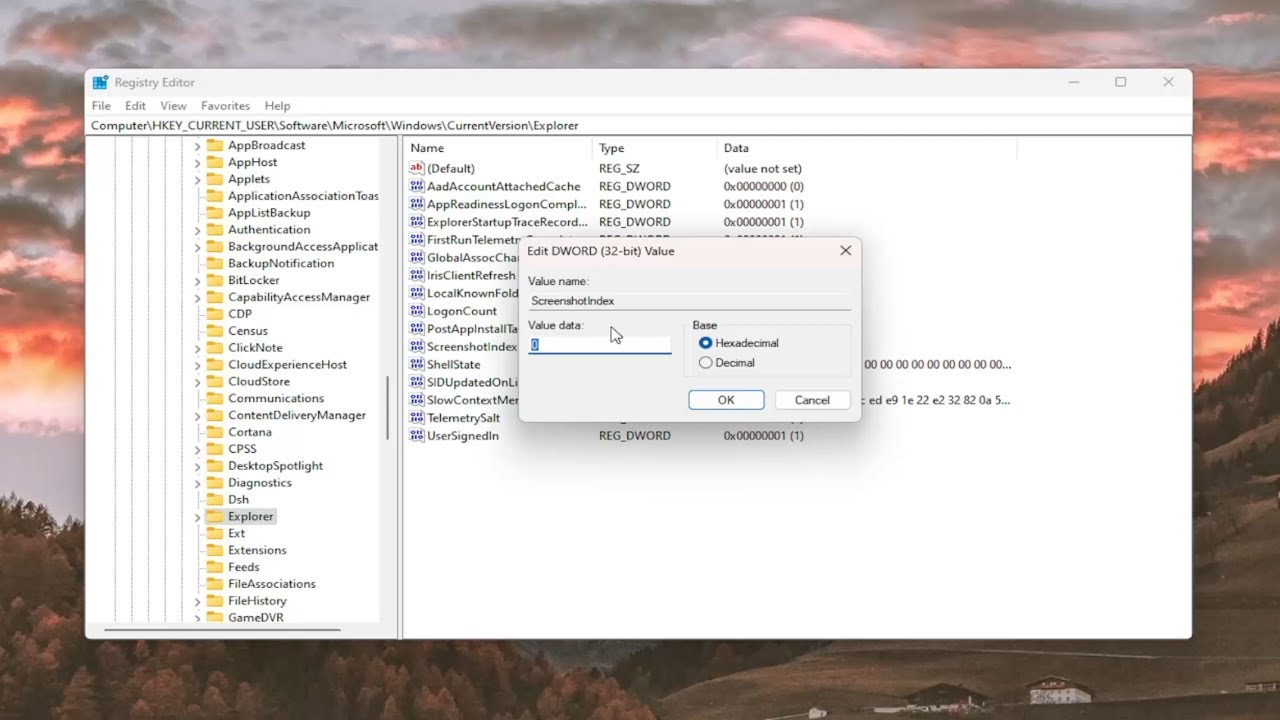Click the Dsh folder icon

click(x=214, y=499)
